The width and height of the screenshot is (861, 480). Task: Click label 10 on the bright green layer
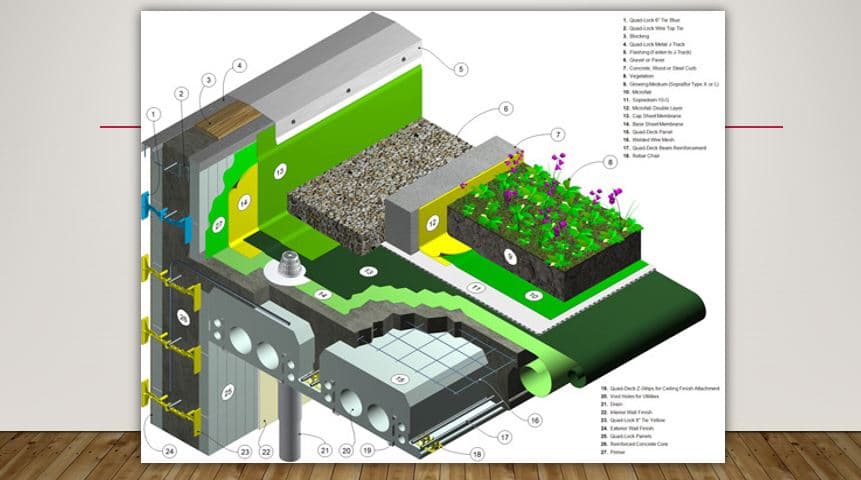pos(533,295)
